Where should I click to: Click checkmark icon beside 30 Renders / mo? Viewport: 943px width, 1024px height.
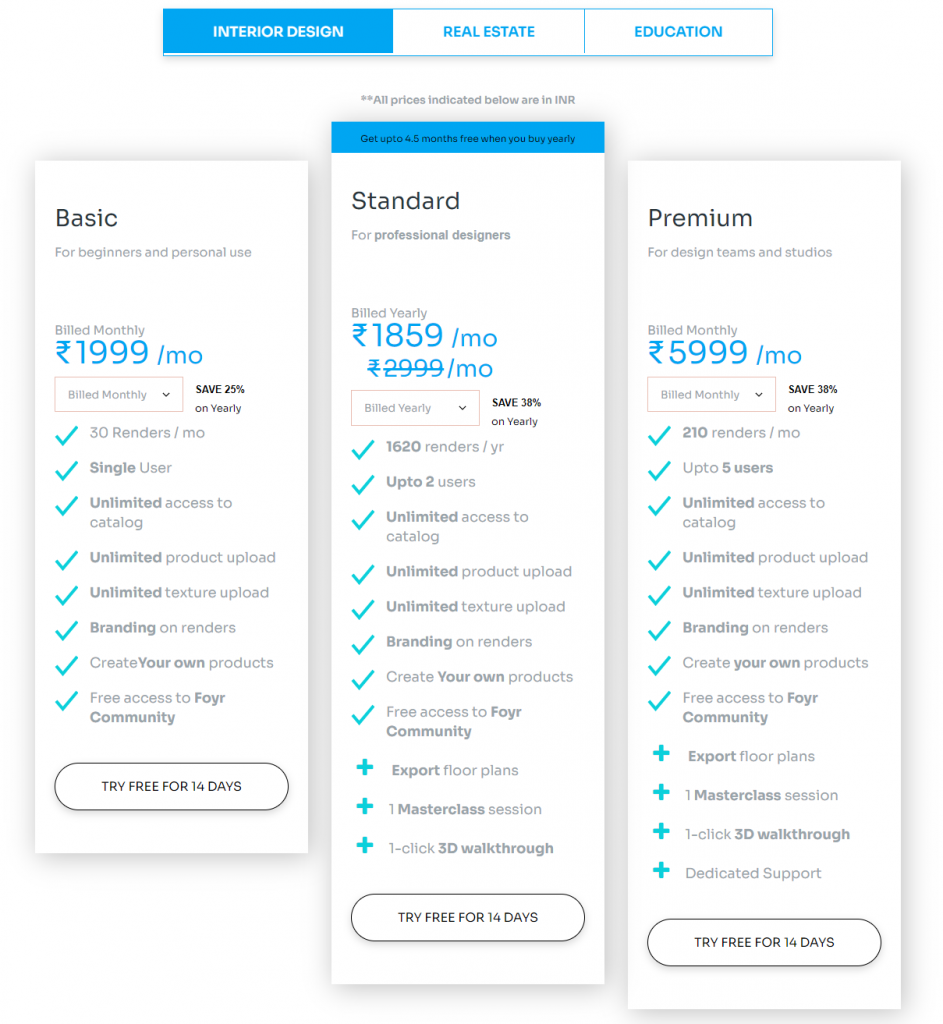click(x=67, y=435)
